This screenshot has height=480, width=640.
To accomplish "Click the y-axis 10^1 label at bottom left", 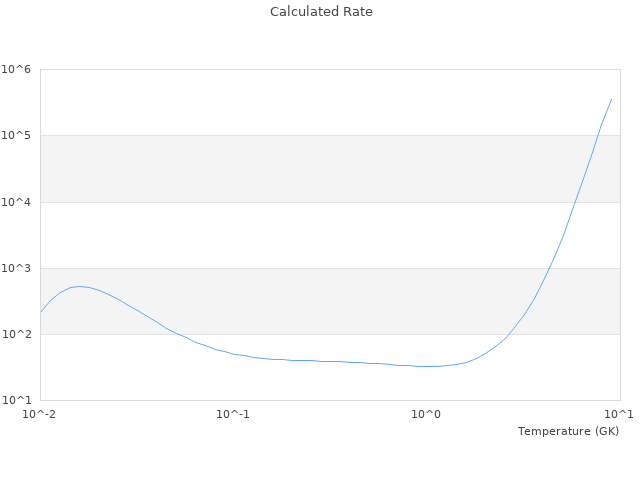I will 17,400.
